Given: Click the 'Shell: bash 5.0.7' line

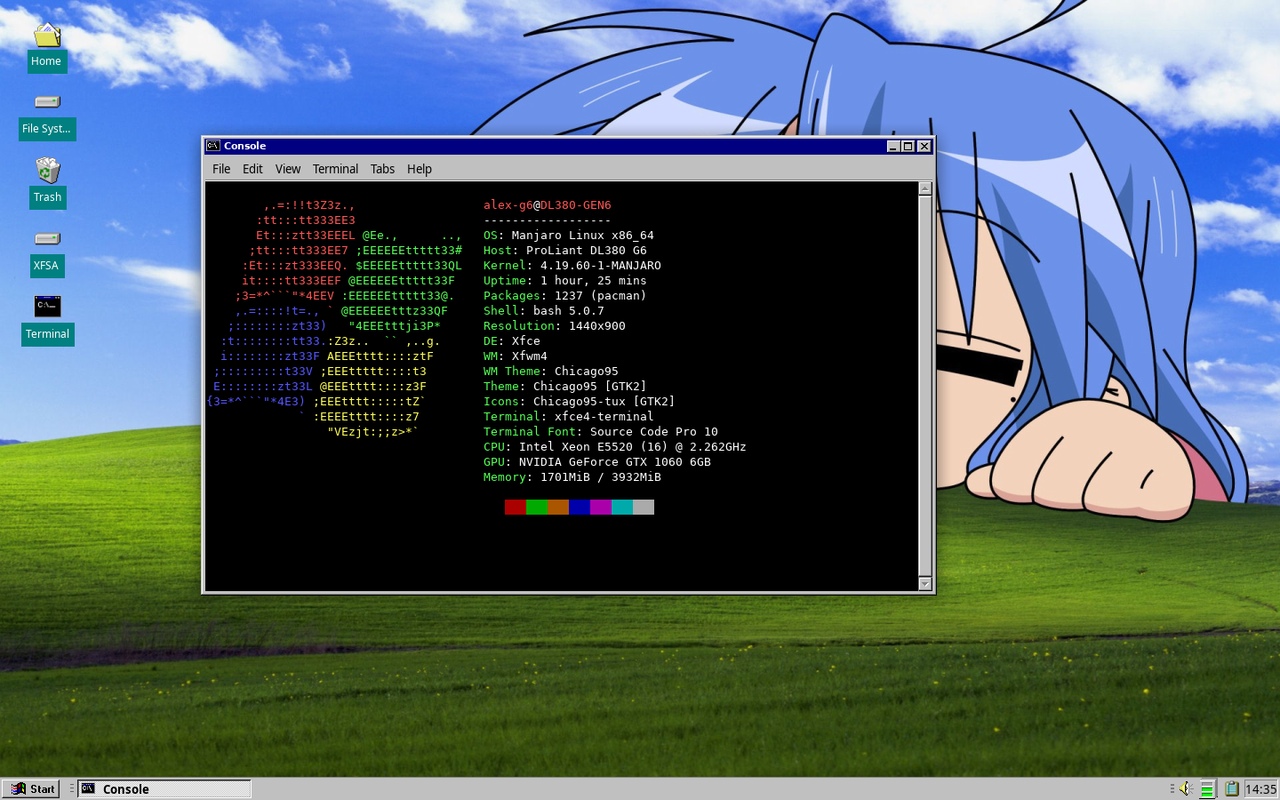Looking at the screenshot, I should click(543, 310).
